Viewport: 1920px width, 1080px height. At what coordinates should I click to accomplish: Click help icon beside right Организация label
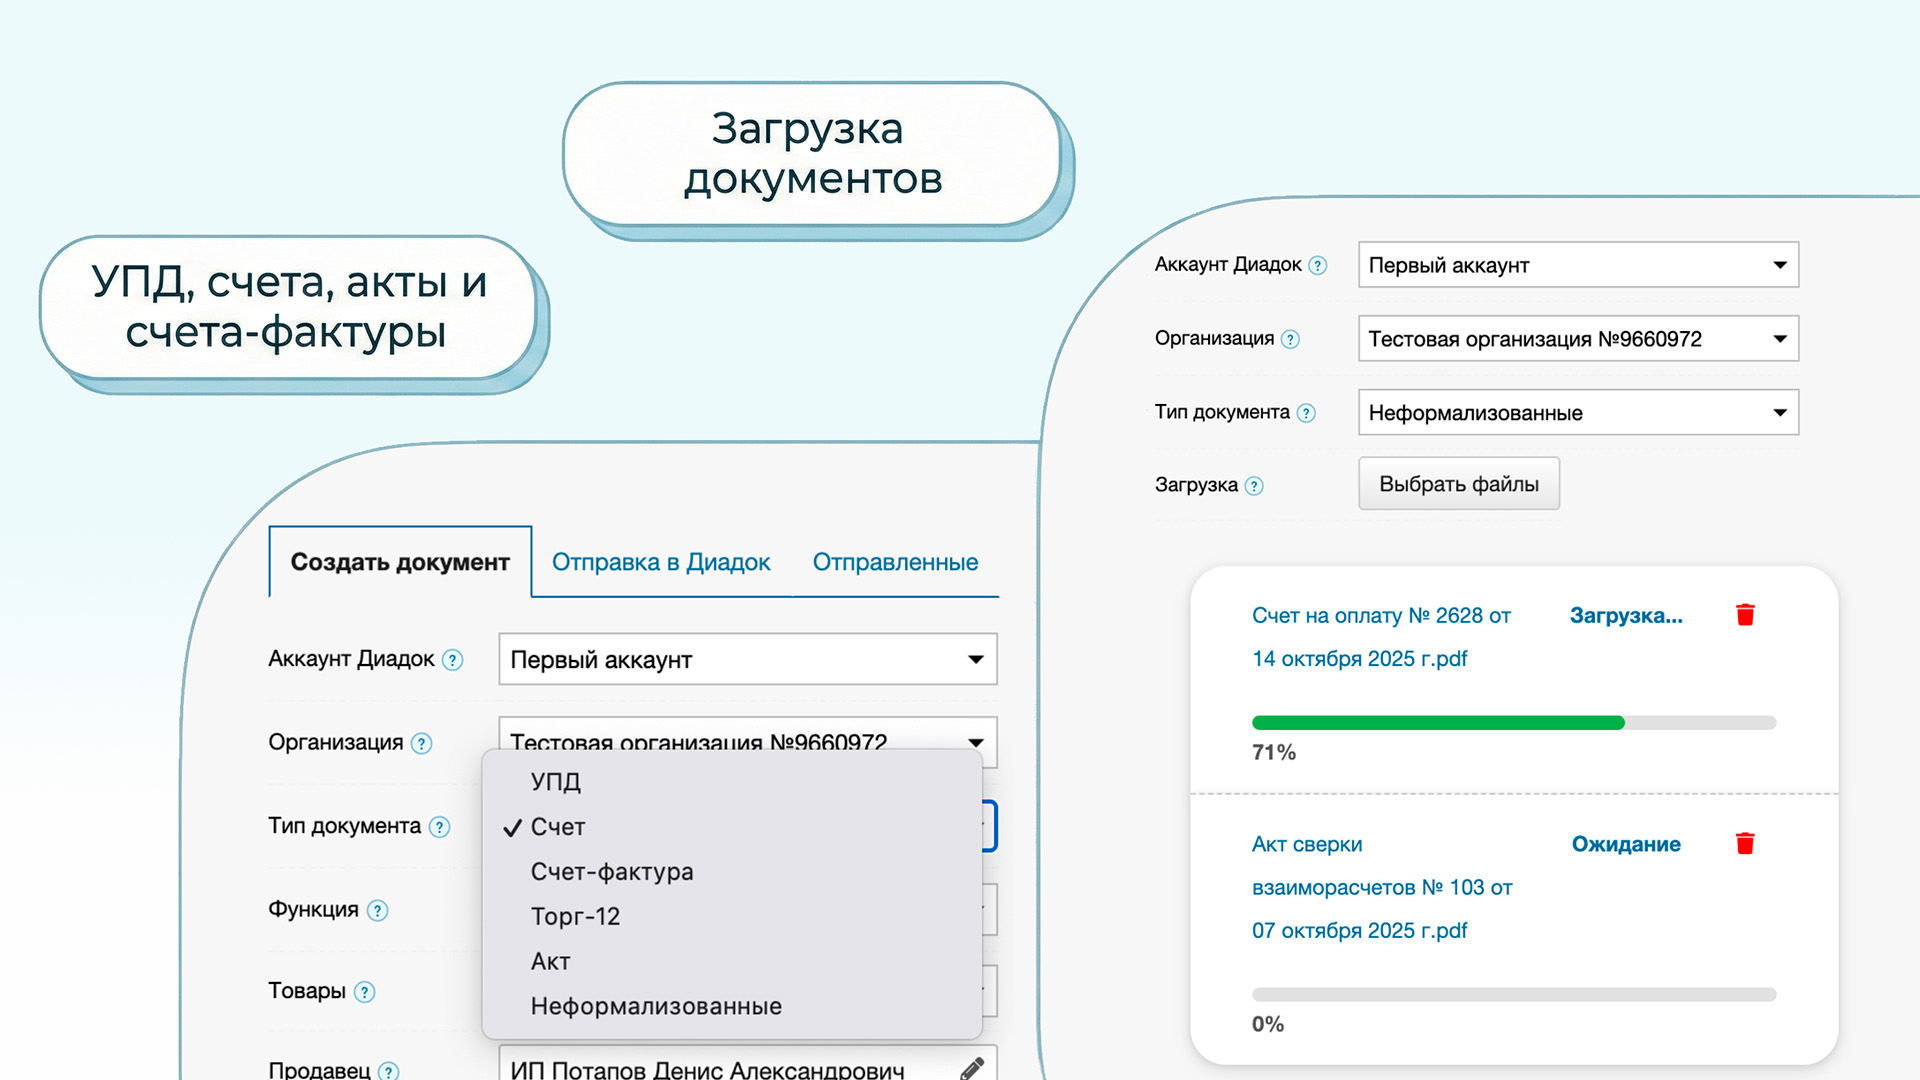pos(1290,339)
